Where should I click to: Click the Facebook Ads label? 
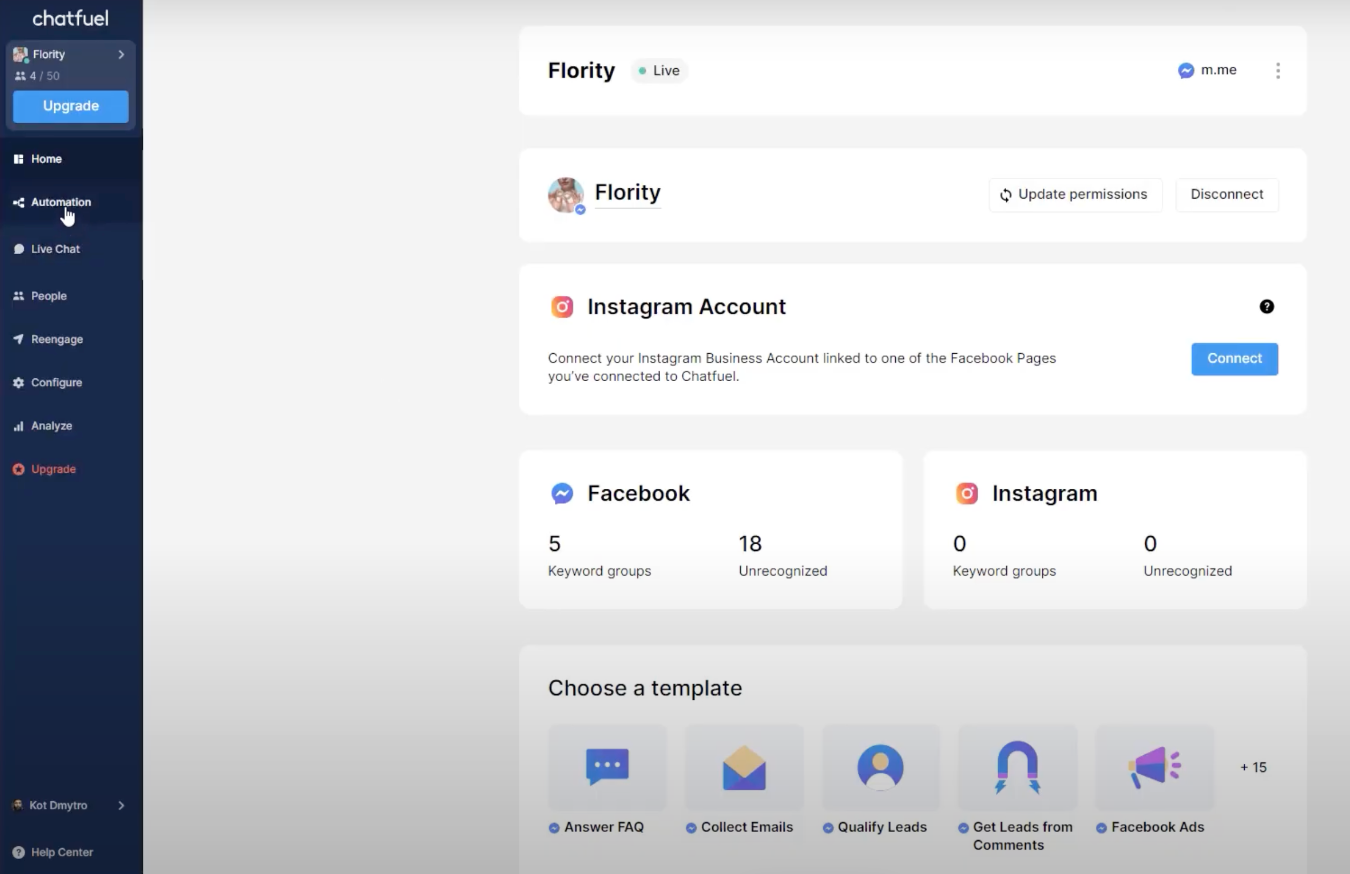coord(1158,827)
